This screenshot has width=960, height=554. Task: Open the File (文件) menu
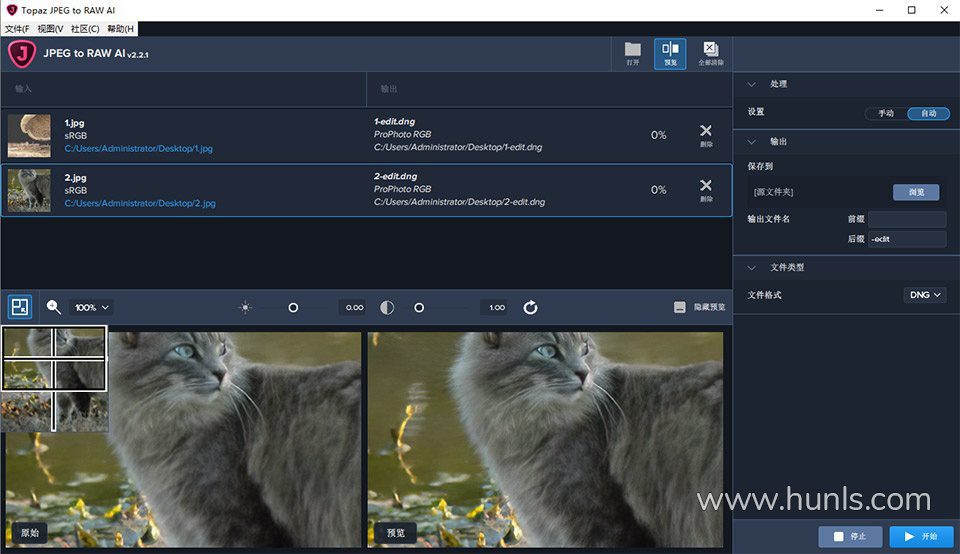tap(17, 29)
